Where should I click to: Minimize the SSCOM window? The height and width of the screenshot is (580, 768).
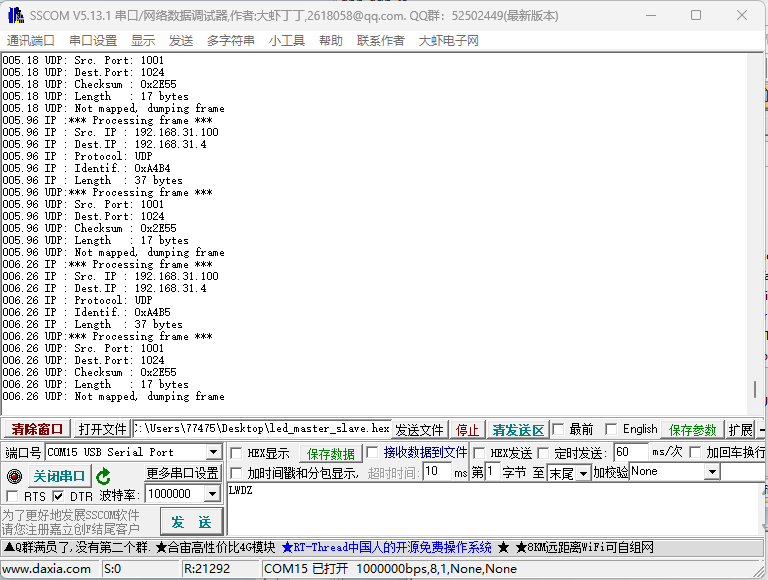651,15
